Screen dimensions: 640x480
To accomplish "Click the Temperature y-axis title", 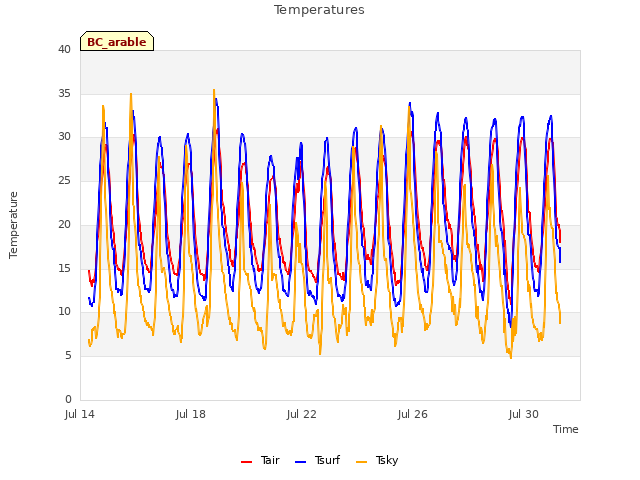I will pyautogui.click(x=13, y=225).
